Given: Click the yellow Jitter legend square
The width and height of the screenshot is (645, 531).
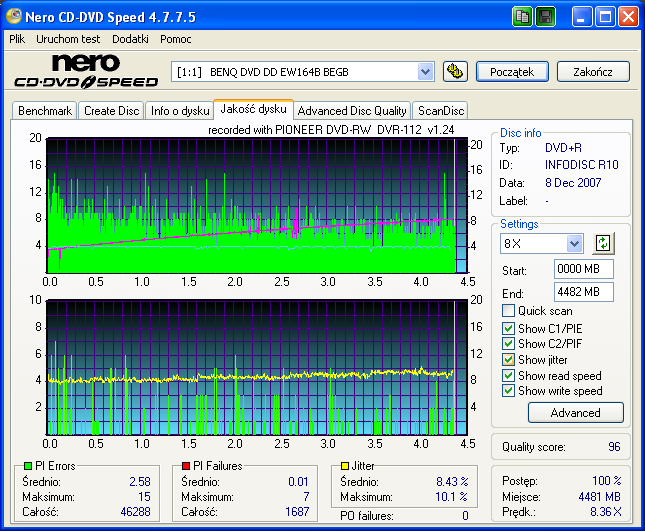Looking at the screenshot, I should coord(345,466).
